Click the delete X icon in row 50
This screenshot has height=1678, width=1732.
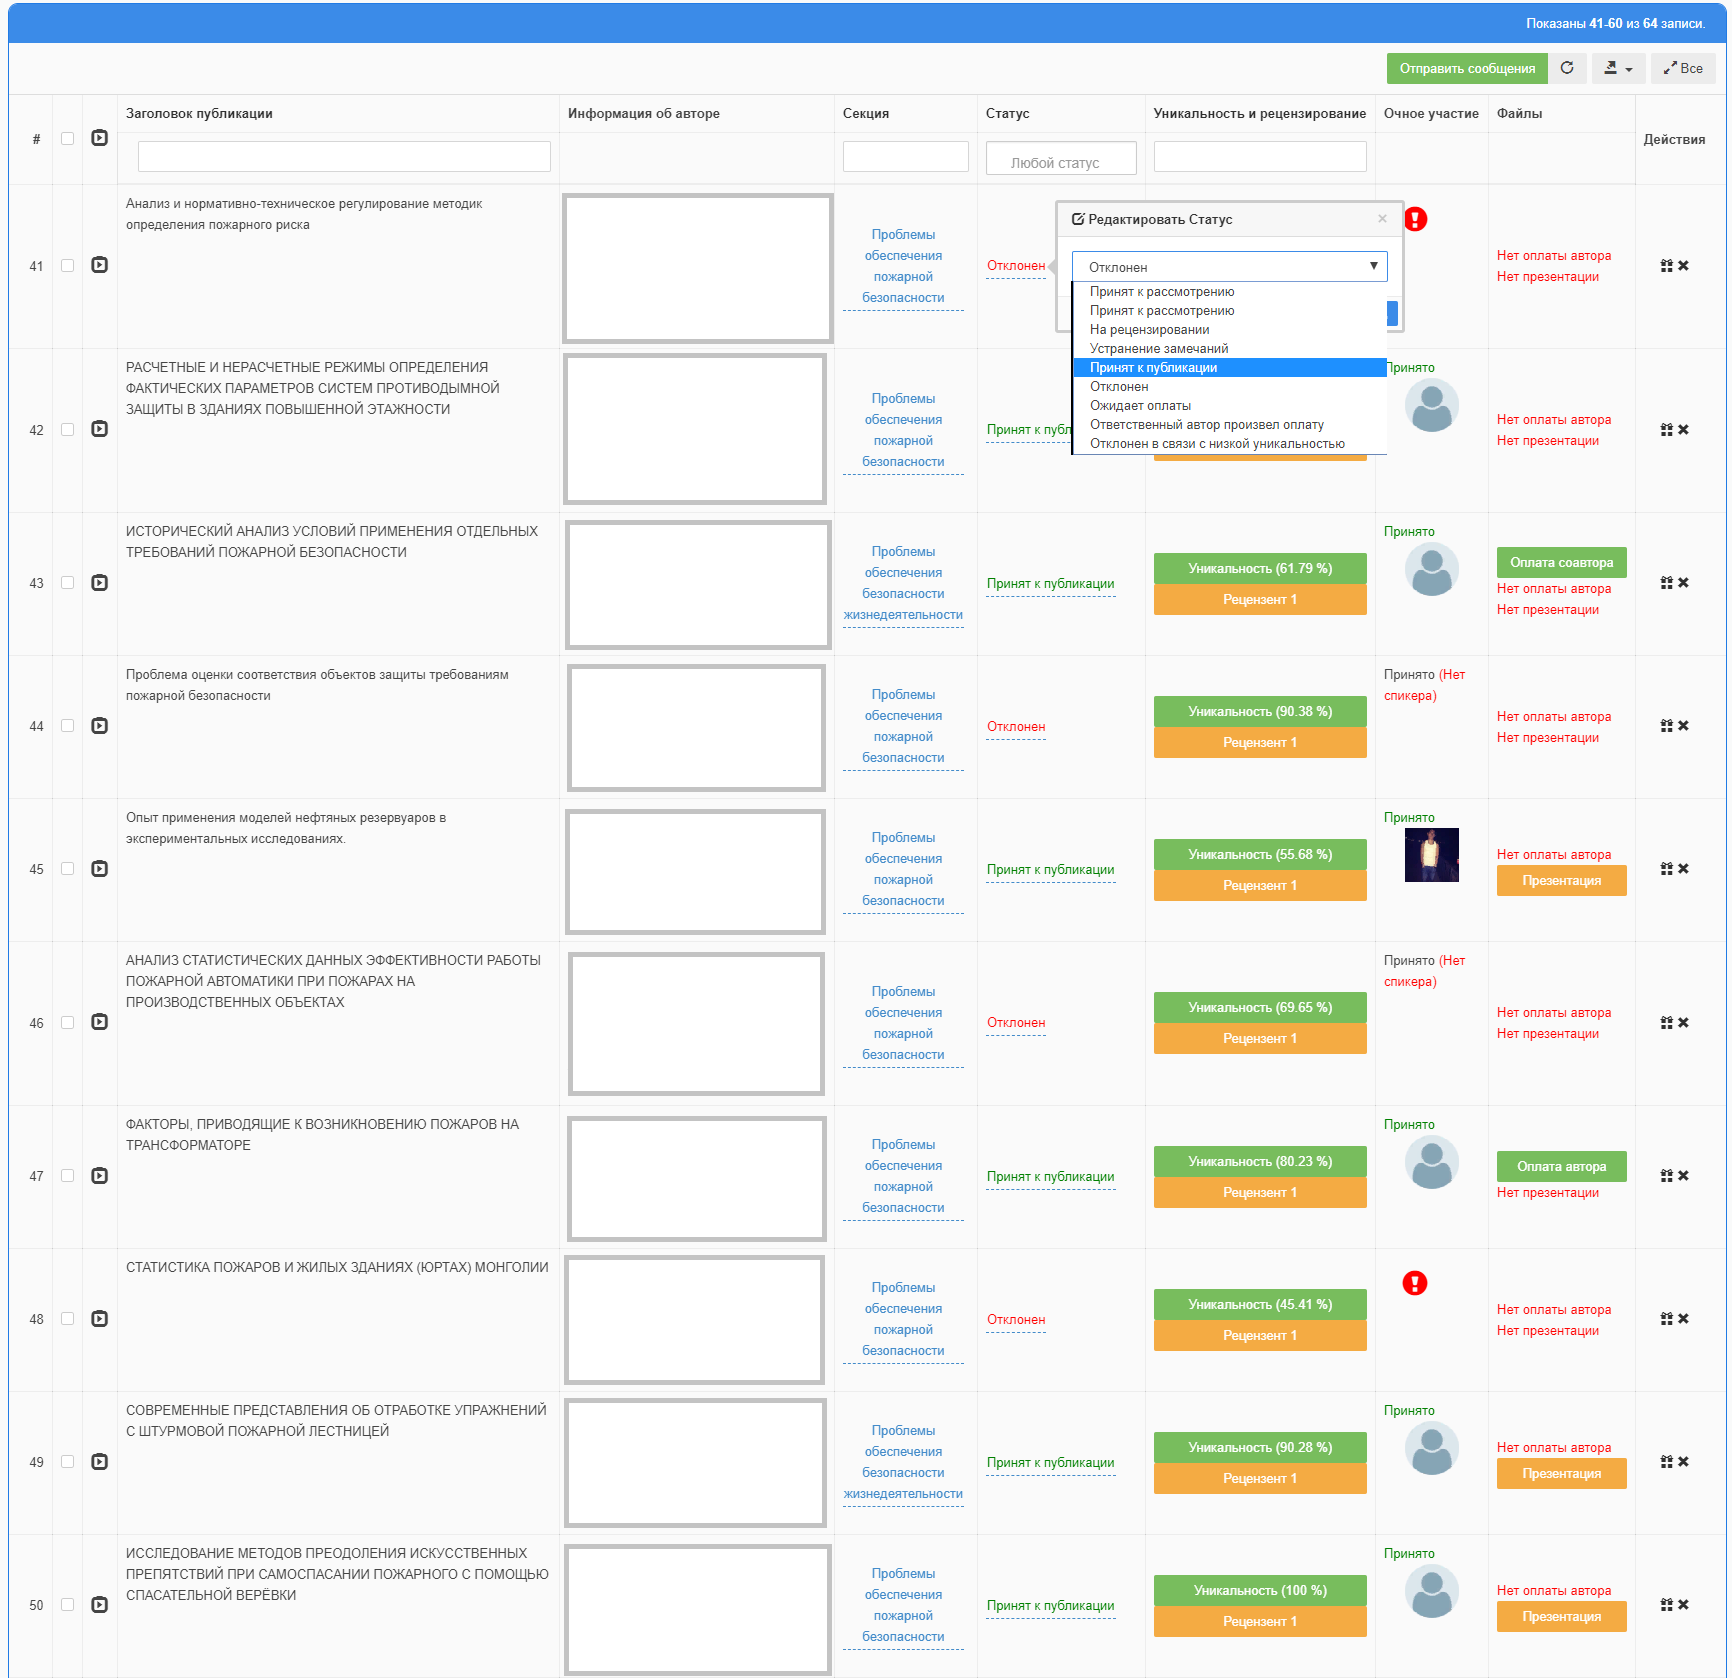click(x=1683, y=1605)
